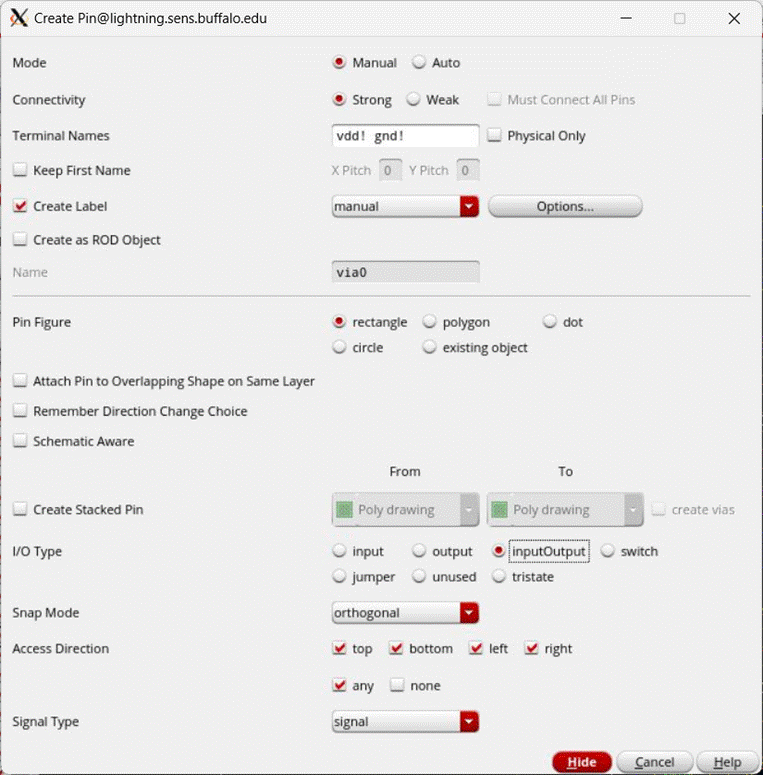This screenshot has width=763, height=775.
Task: Uncheck the bottom access direction
Action: (396, 649)
